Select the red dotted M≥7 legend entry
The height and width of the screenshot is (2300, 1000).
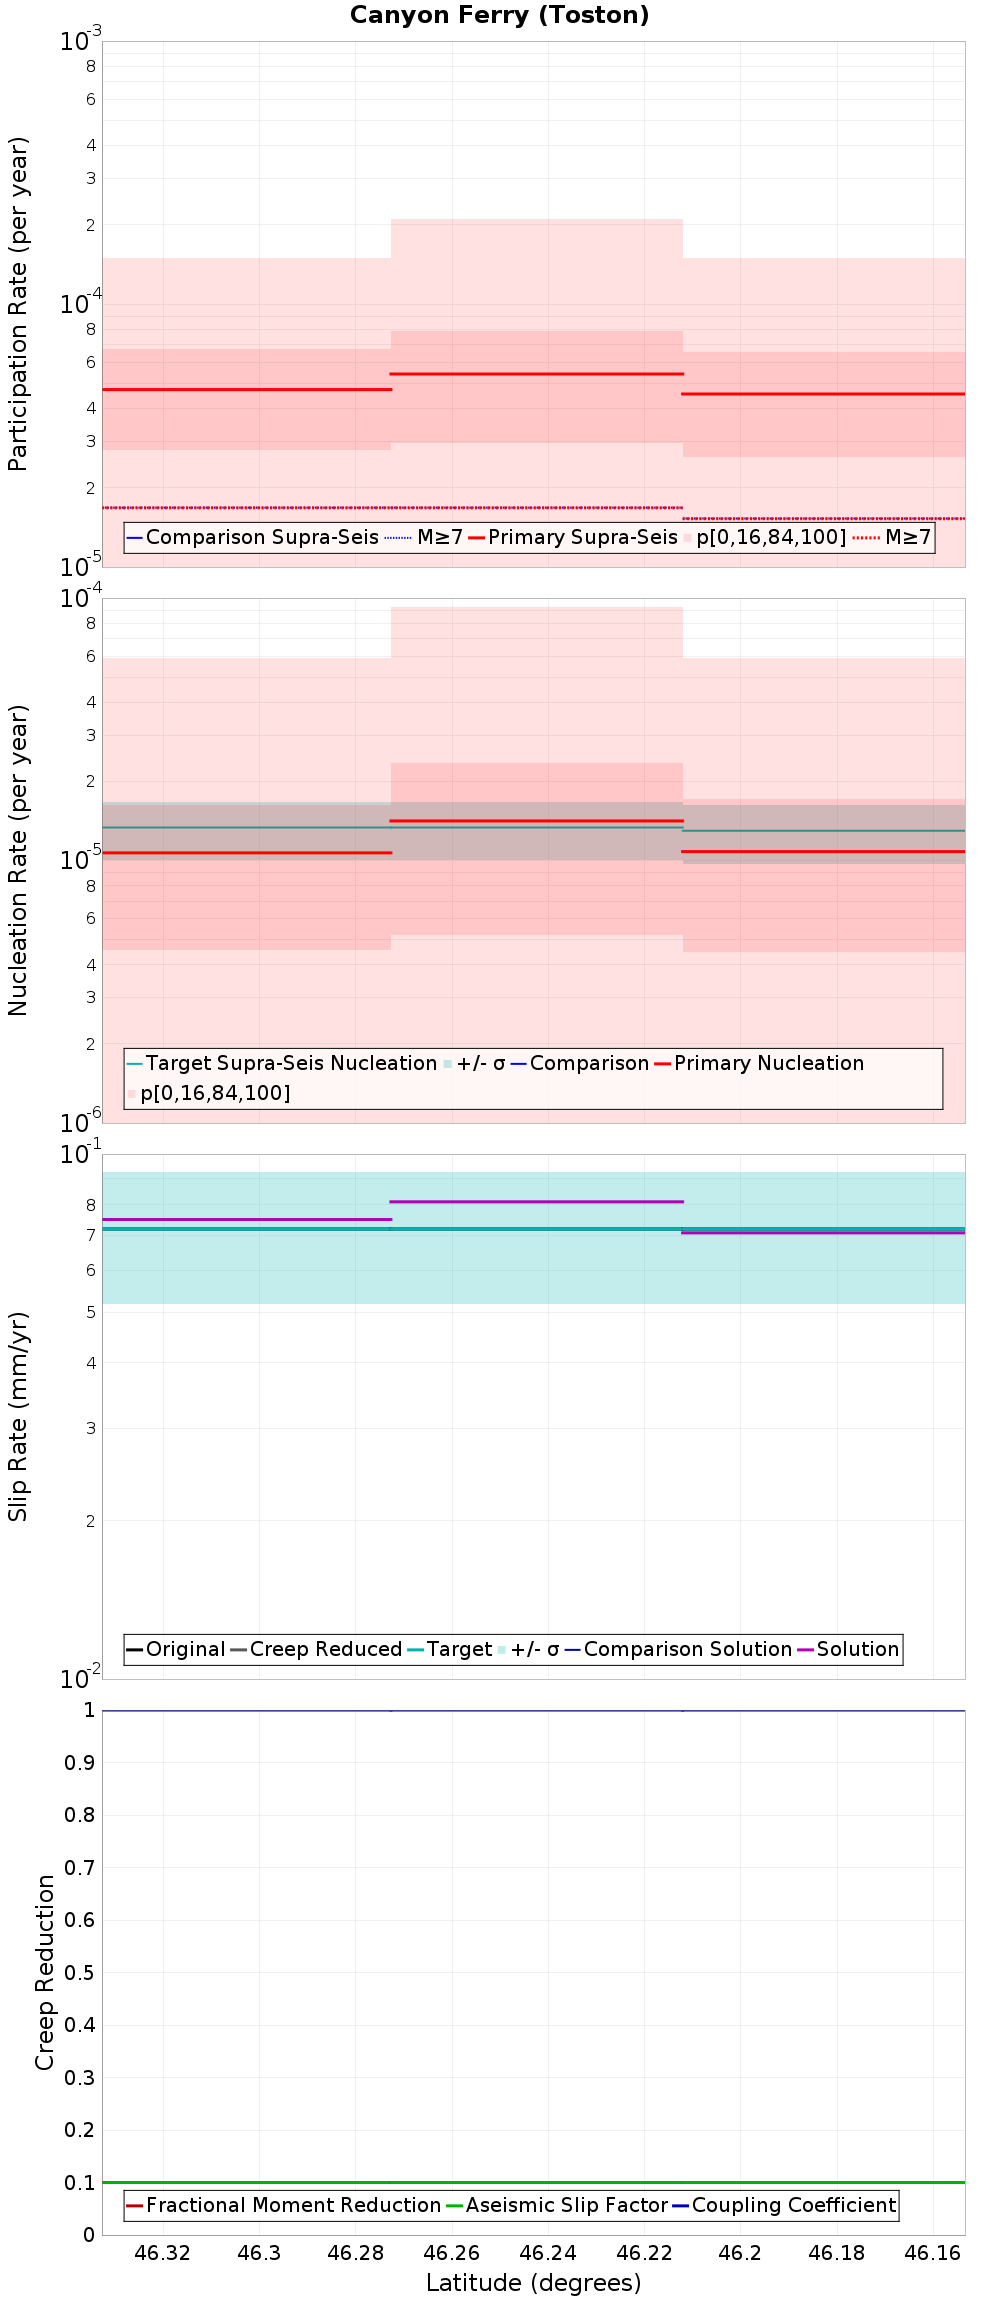point(892,537)
